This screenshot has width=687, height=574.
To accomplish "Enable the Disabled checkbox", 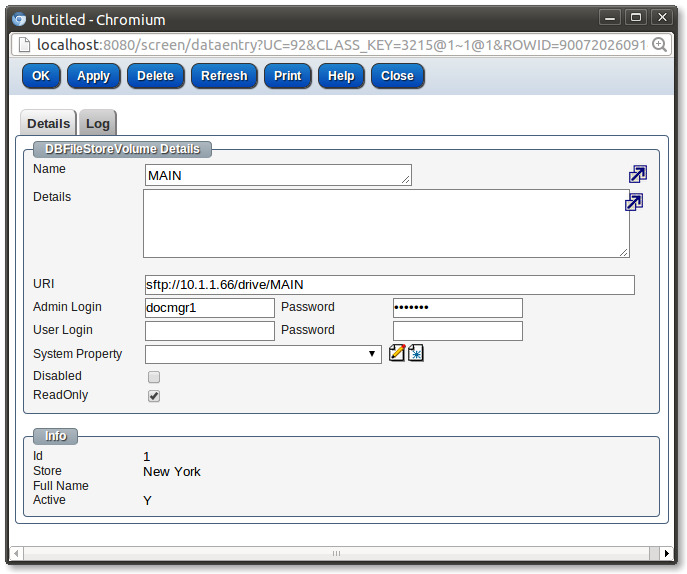I will (154, 377).
